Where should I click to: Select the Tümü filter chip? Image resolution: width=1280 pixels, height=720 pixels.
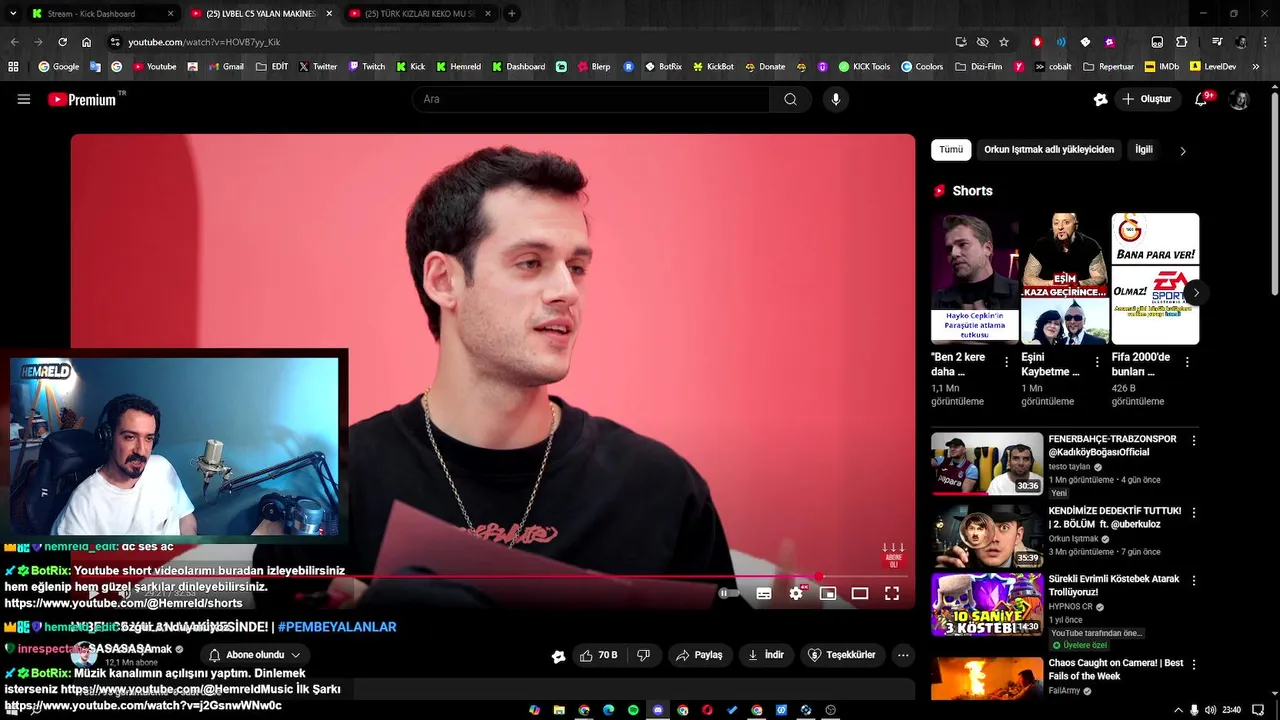pyautogui.click(x=951, y=150)
